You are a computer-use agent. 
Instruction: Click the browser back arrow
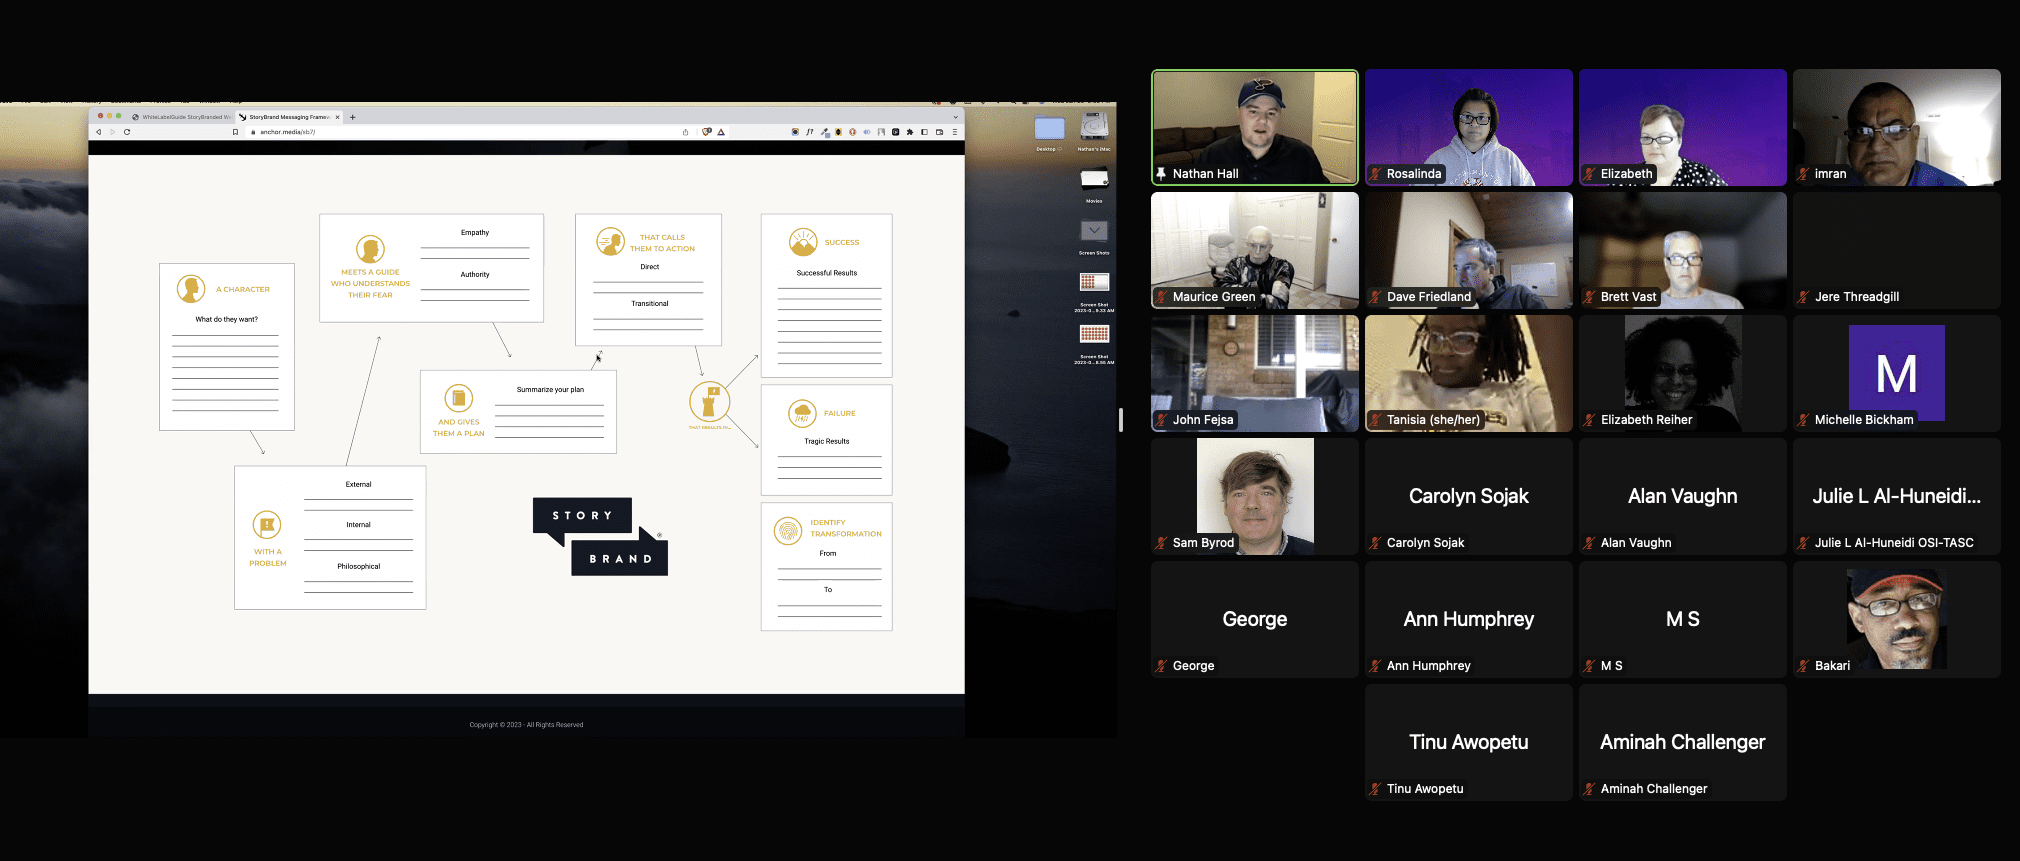99,132
